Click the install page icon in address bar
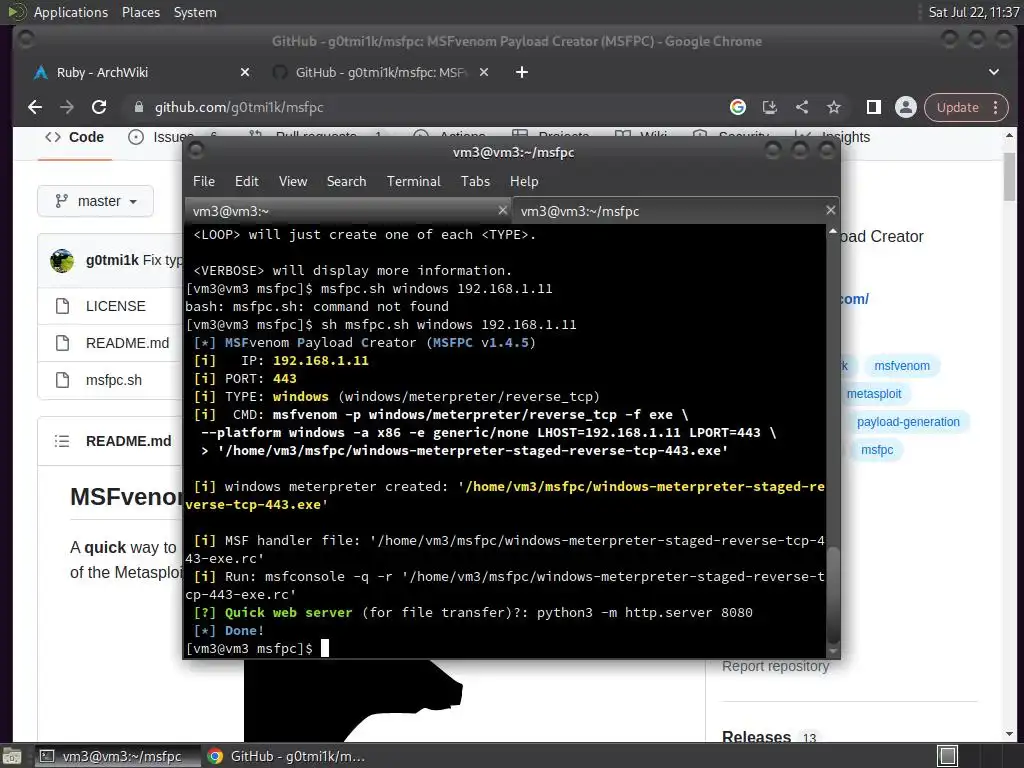 click(770, 107)
